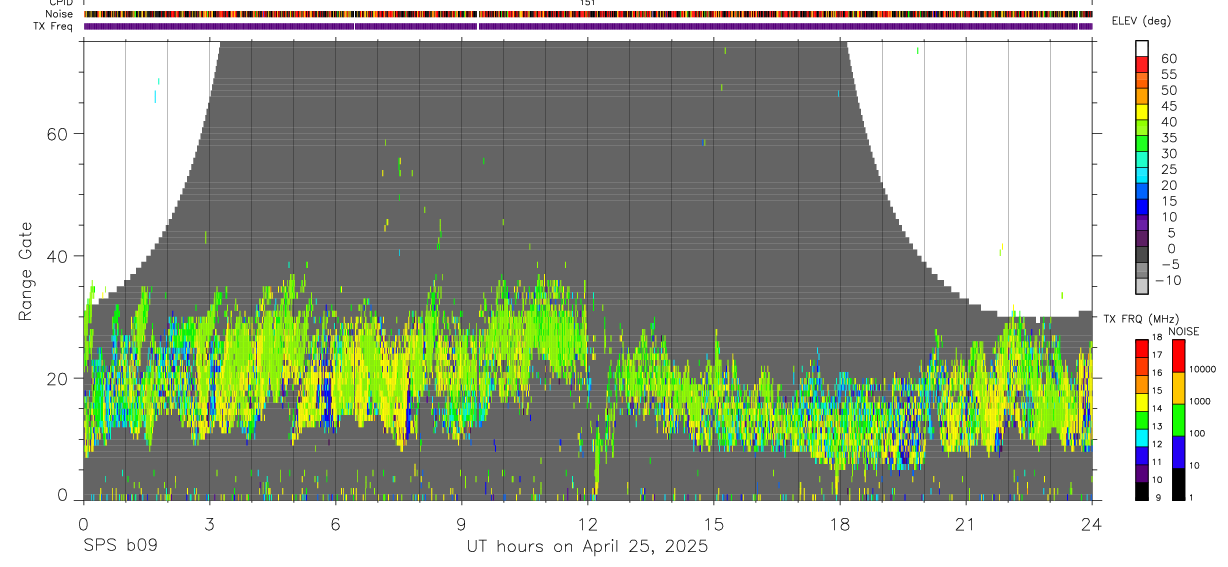Click the red 10000 noise scale block
This screenshot has height=567, width=1228.
(x=1177, y=356)
